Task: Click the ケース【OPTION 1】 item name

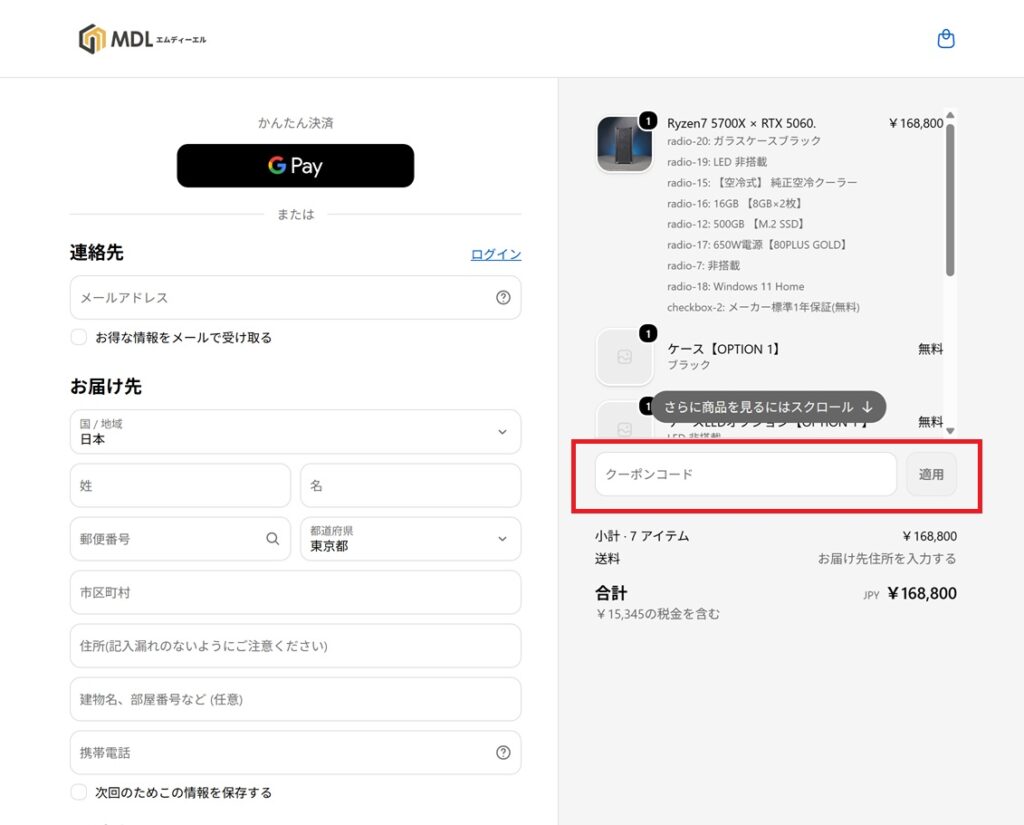Action: click(724, 349)
